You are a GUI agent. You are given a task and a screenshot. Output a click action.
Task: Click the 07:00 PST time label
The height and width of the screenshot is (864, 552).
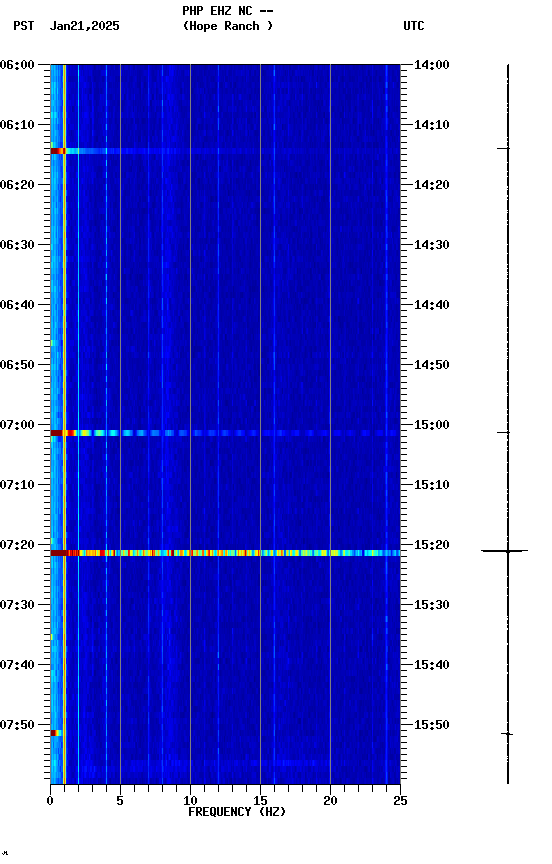17,425
